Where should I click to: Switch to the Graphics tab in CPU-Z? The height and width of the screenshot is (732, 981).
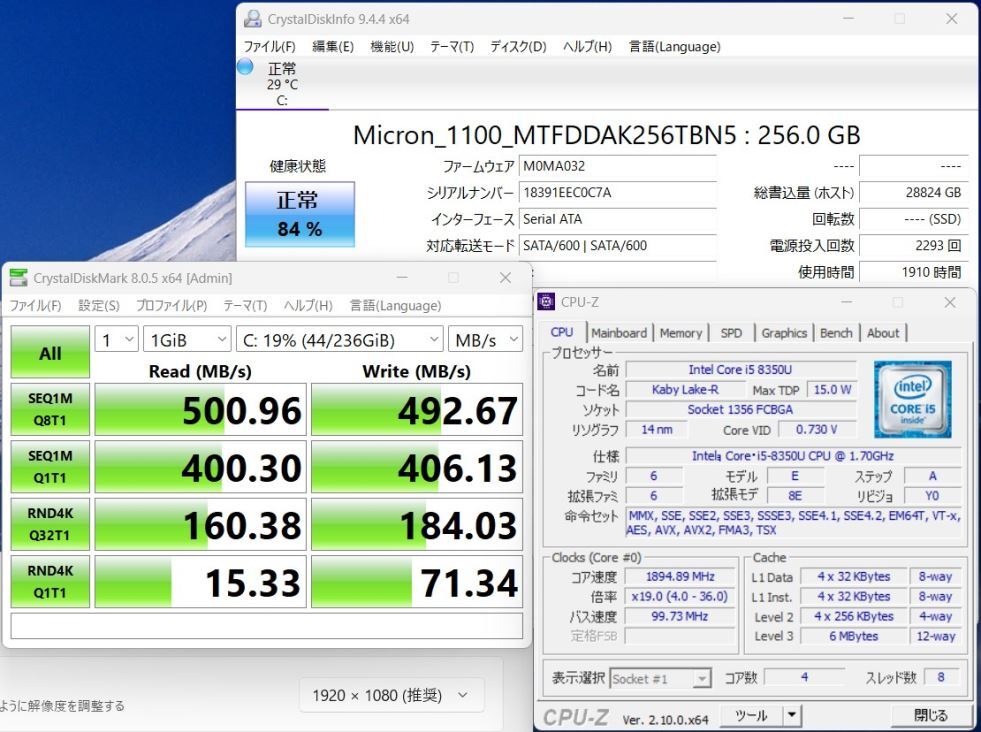point(784,333)
